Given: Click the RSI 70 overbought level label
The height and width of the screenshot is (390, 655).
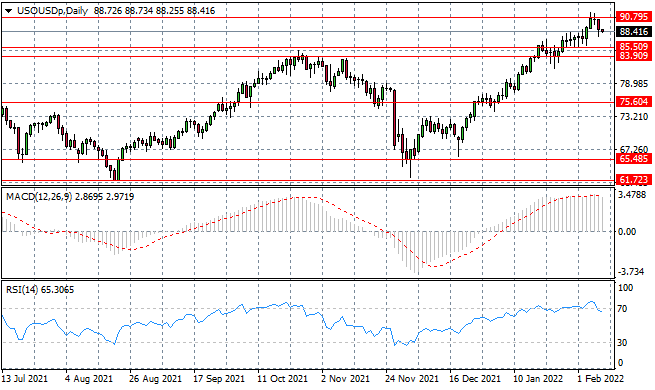Looking at the screenshot, I should pyautogui.click(x=622, y=309).
